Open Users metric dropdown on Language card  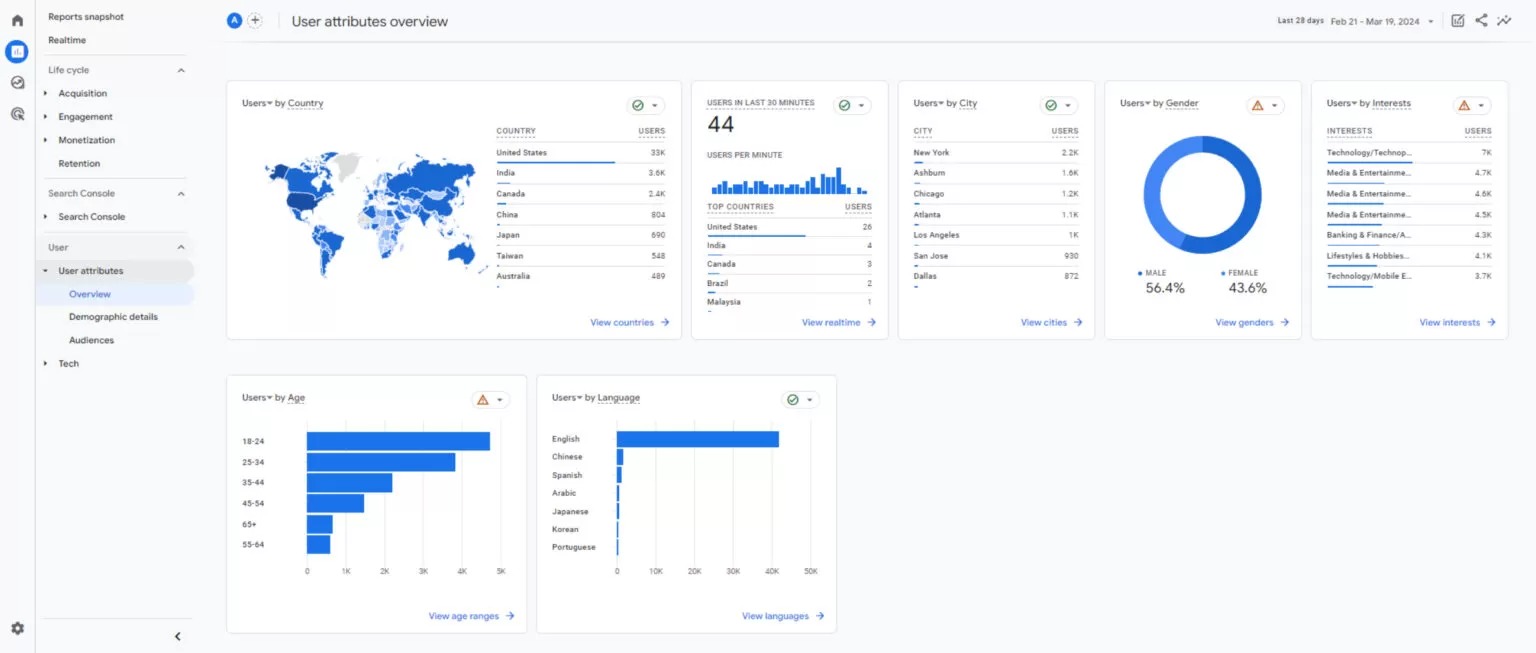click(x=567, y=398)
